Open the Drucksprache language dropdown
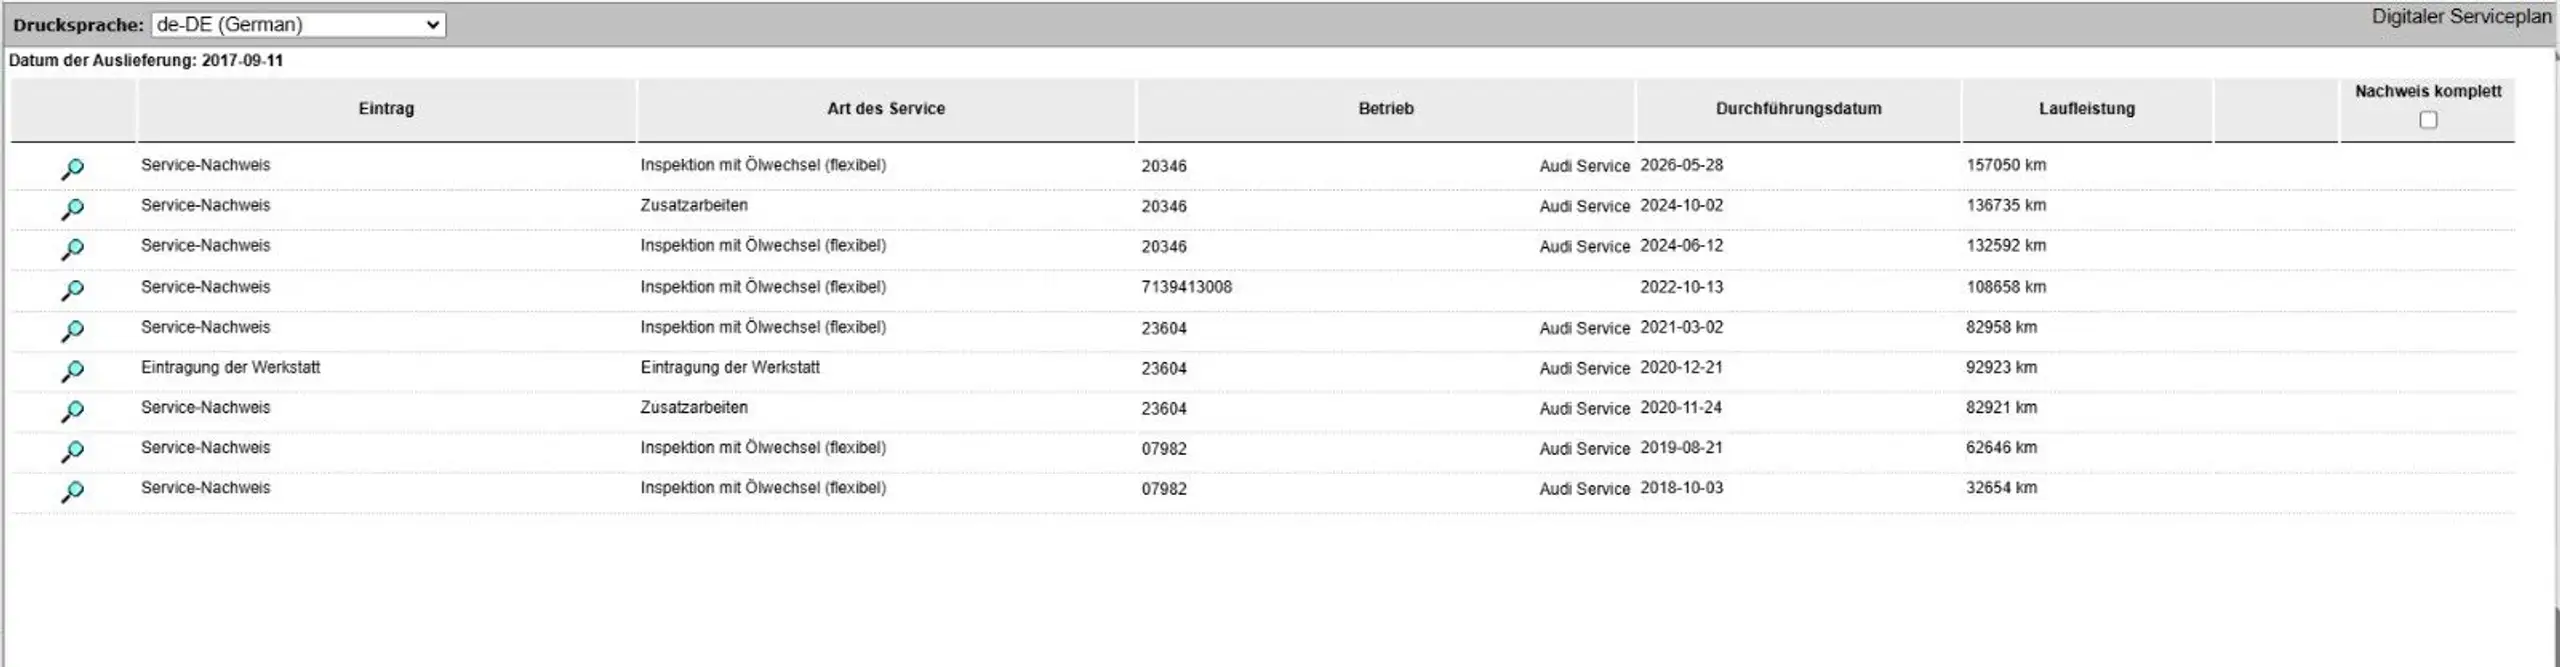The image size is (2560, 667). (x=298, y=25)
